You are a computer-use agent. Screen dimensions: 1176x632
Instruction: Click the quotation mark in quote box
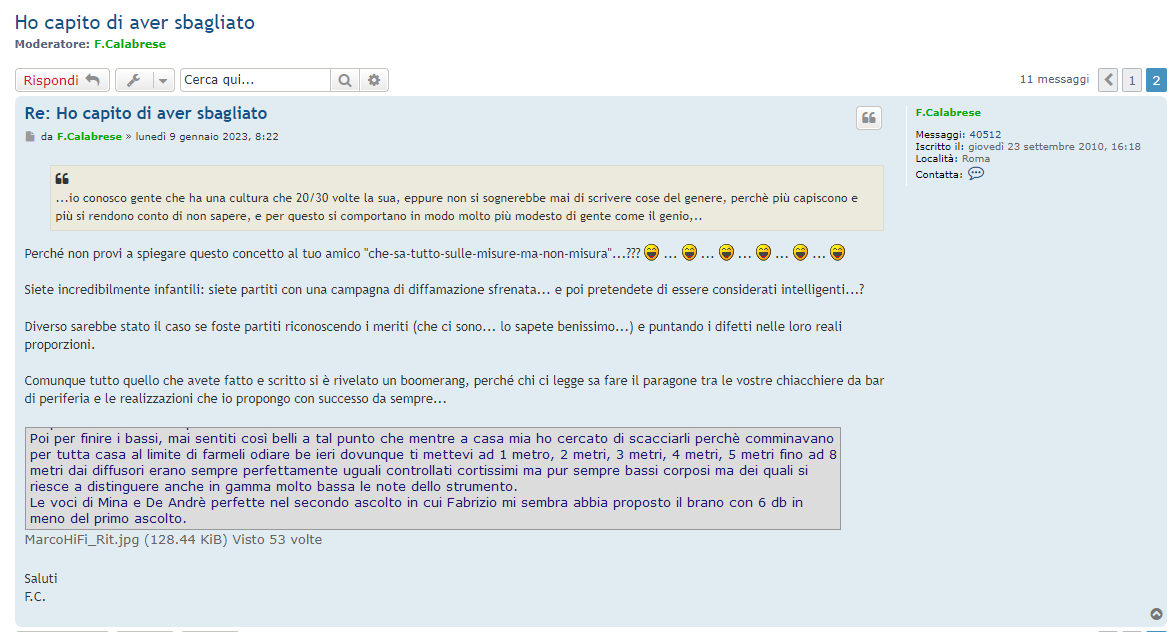[62, 178]
